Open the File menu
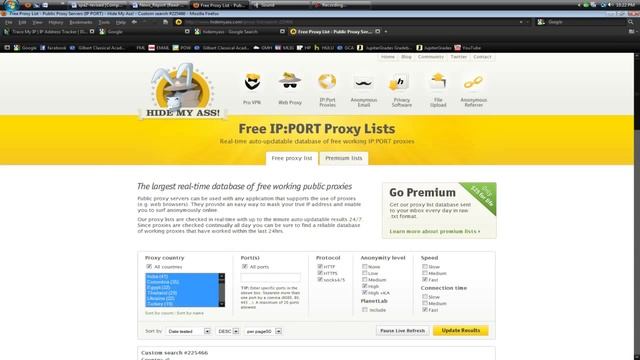Screen dimensions: 640x360 (9, 22)
